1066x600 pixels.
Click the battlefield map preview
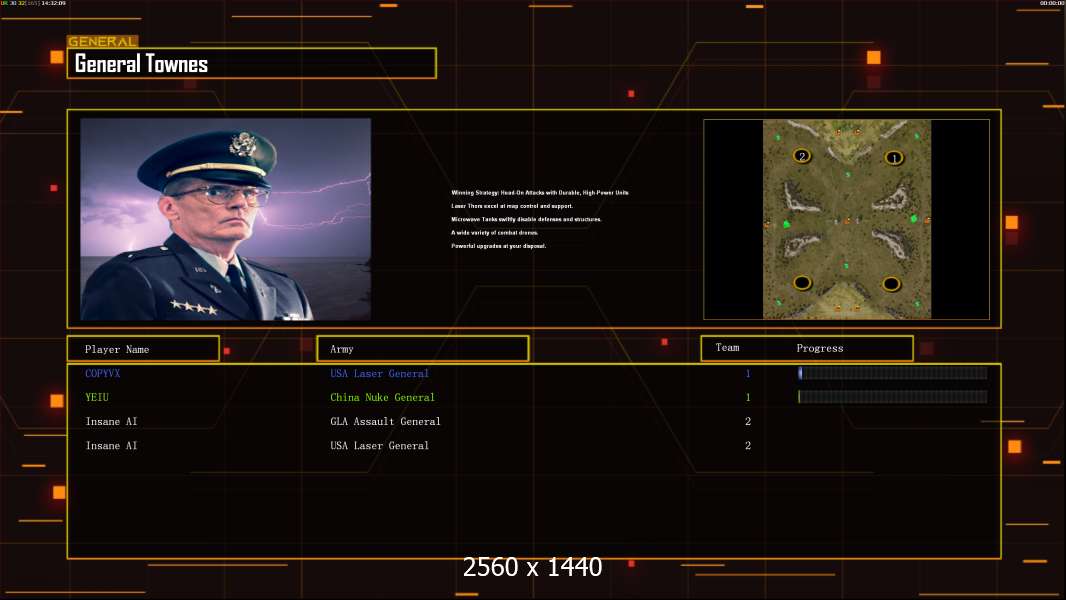[846, 219]
